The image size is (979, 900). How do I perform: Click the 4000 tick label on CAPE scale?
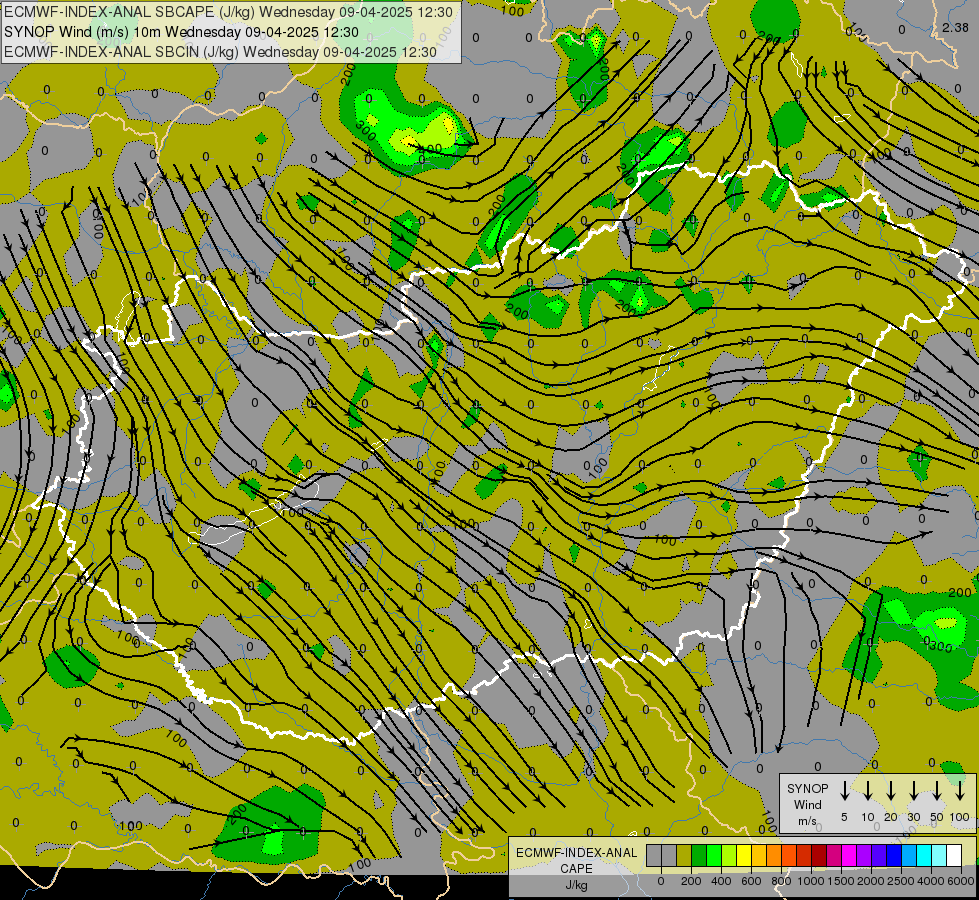click(x=931, y=881)
